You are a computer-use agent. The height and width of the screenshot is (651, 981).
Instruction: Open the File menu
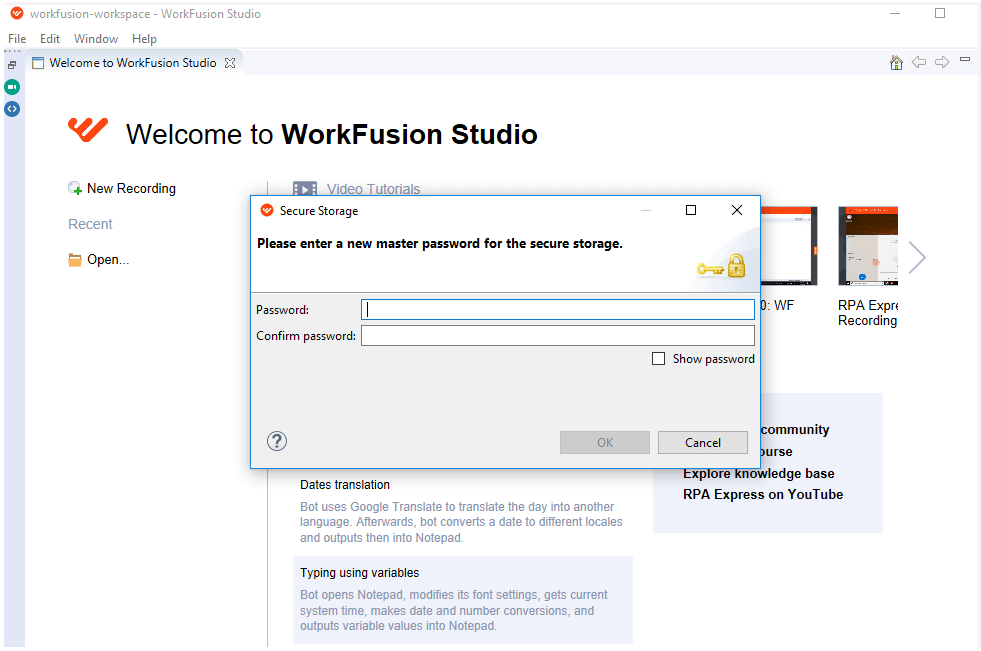pyautogui.click(x=17, y=39)
